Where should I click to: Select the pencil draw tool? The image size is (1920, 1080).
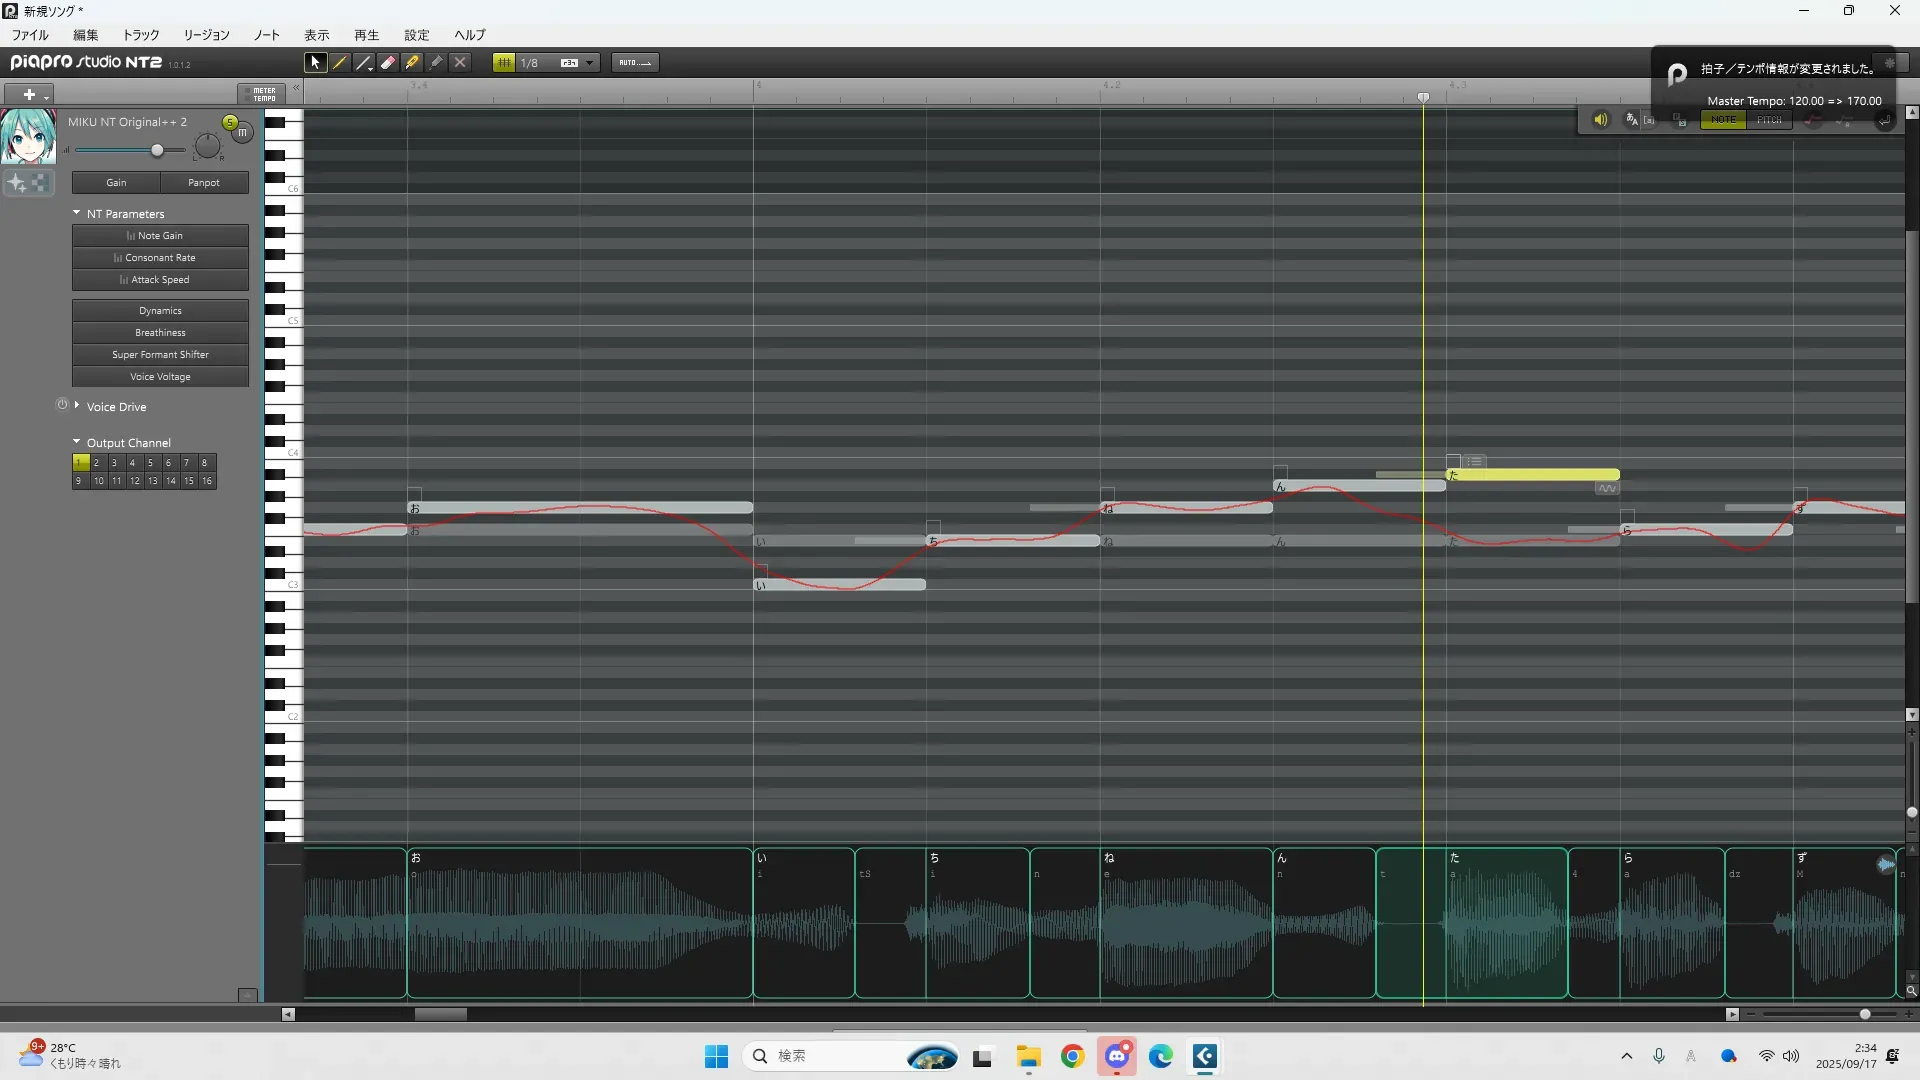coord(340,63)
